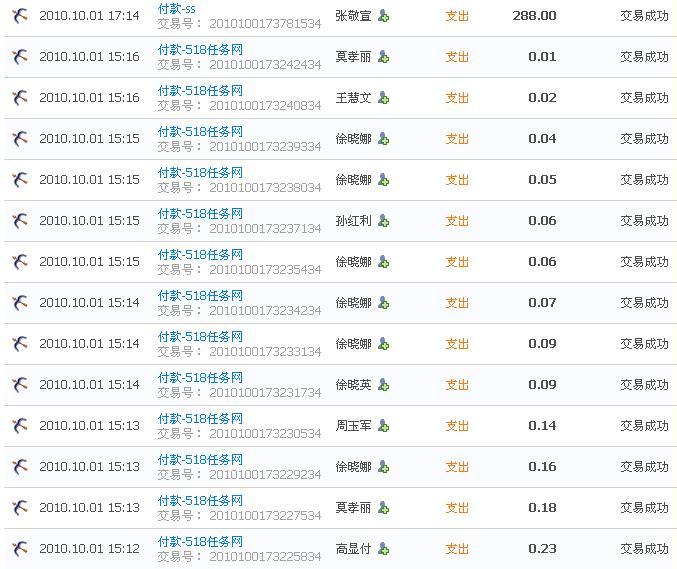The width and height of the screenshot is (677, 569).
Task: Click add-contact icon beside 周玉军
Action: [x=384, y=426]
